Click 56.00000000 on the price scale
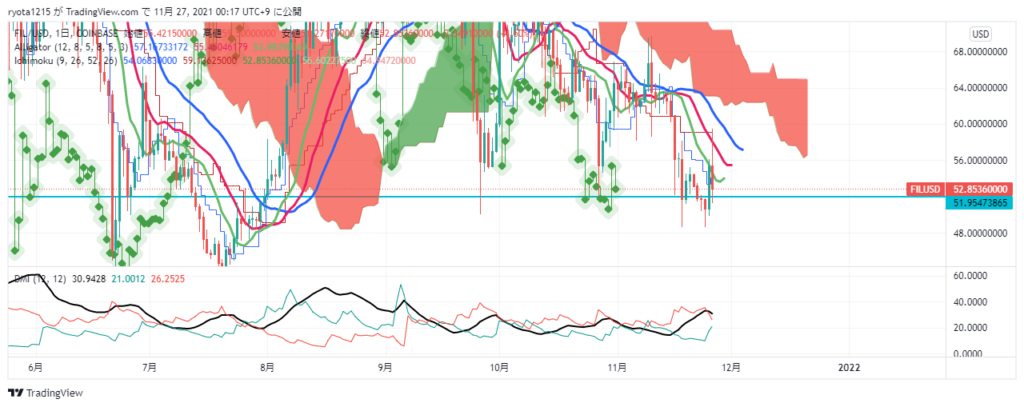The width and height of the screenshot is (1024, 407). coord(980,160)
